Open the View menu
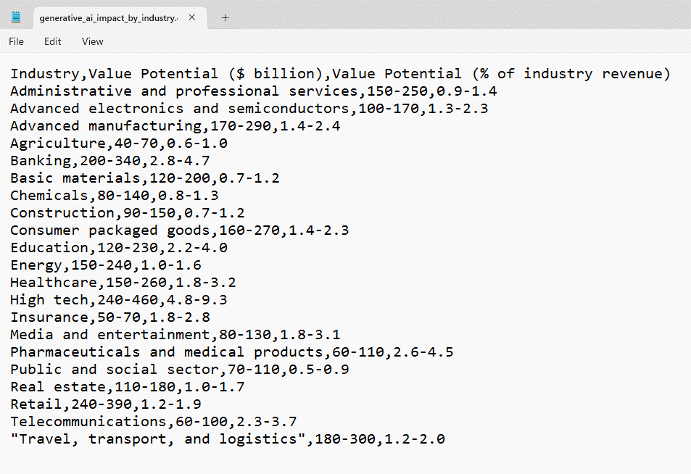 pos(93,42)
